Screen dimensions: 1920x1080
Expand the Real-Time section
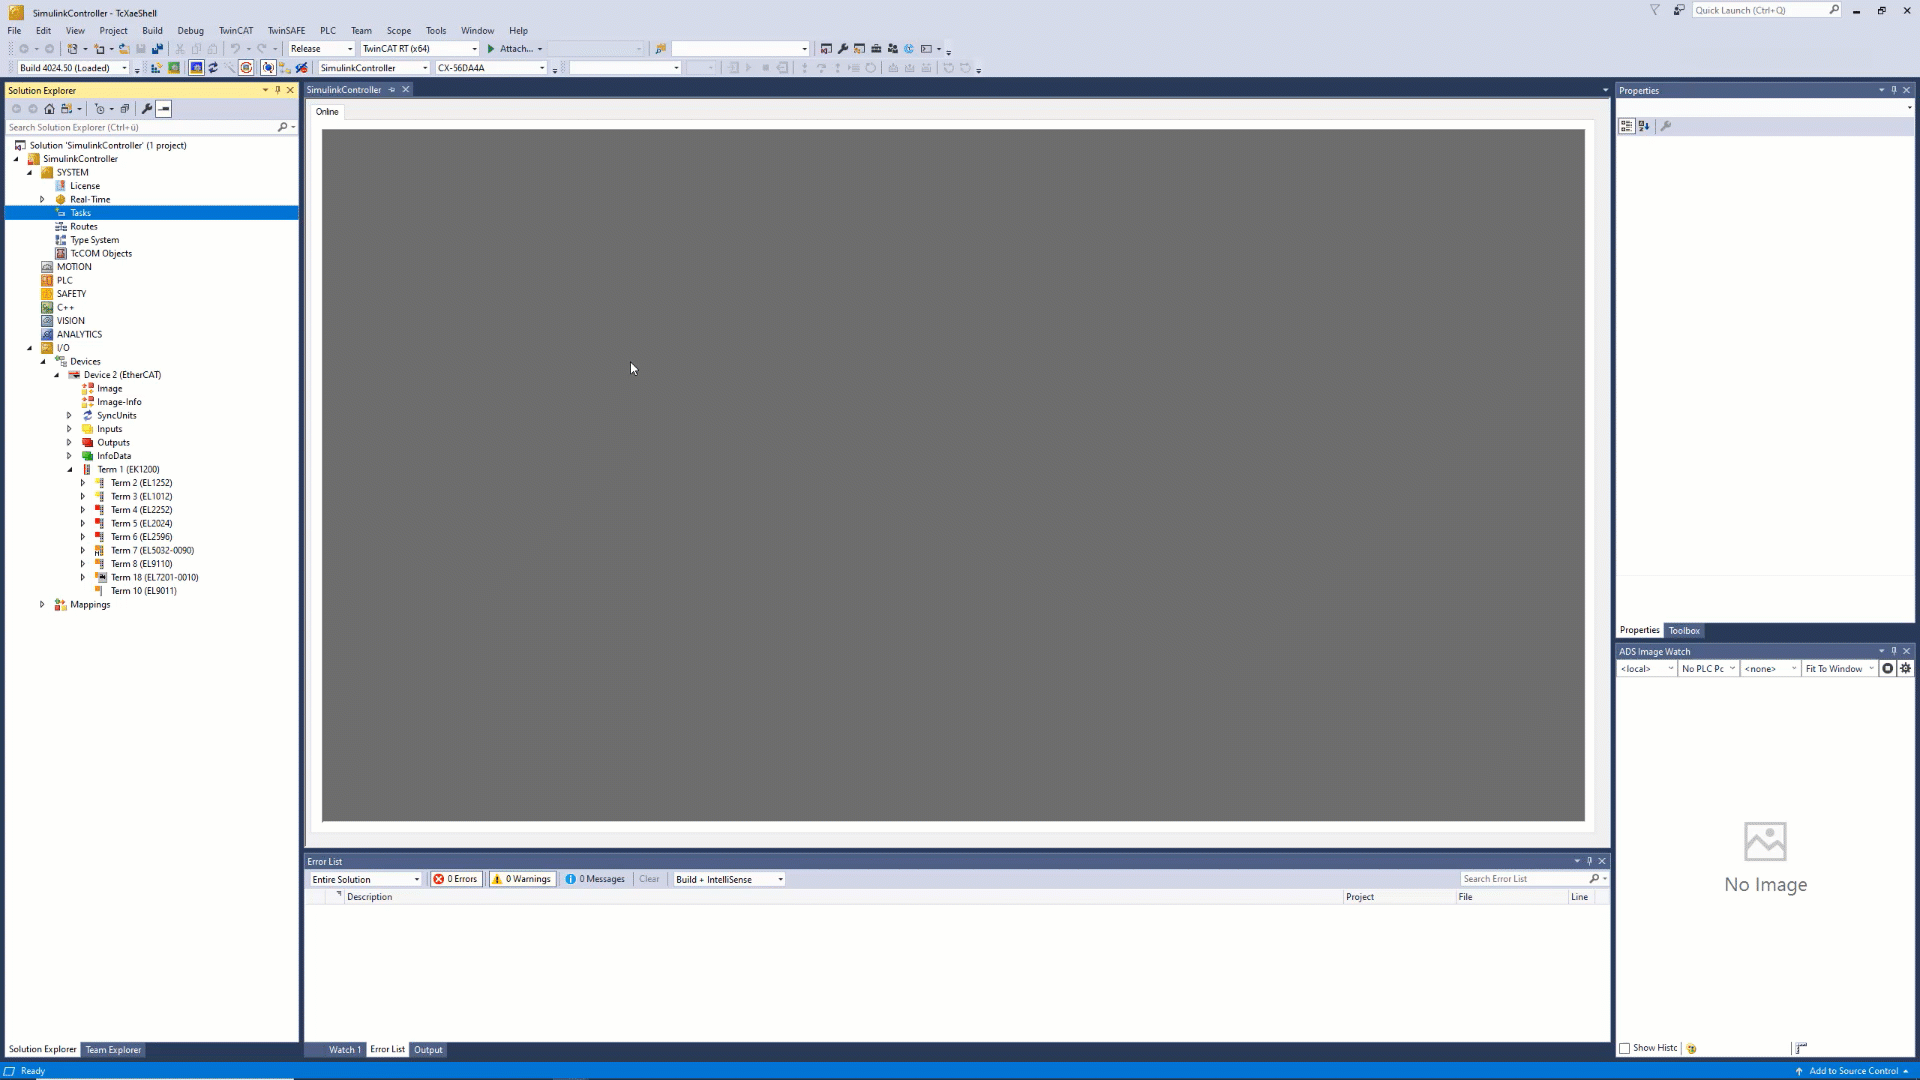[x=42, y=199]
